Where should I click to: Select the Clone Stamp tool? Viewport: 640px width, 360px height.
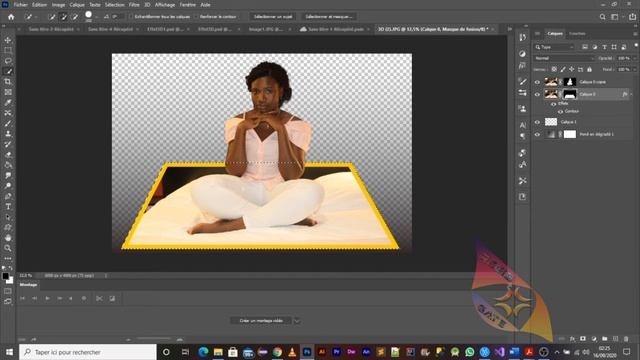[8, 133]
